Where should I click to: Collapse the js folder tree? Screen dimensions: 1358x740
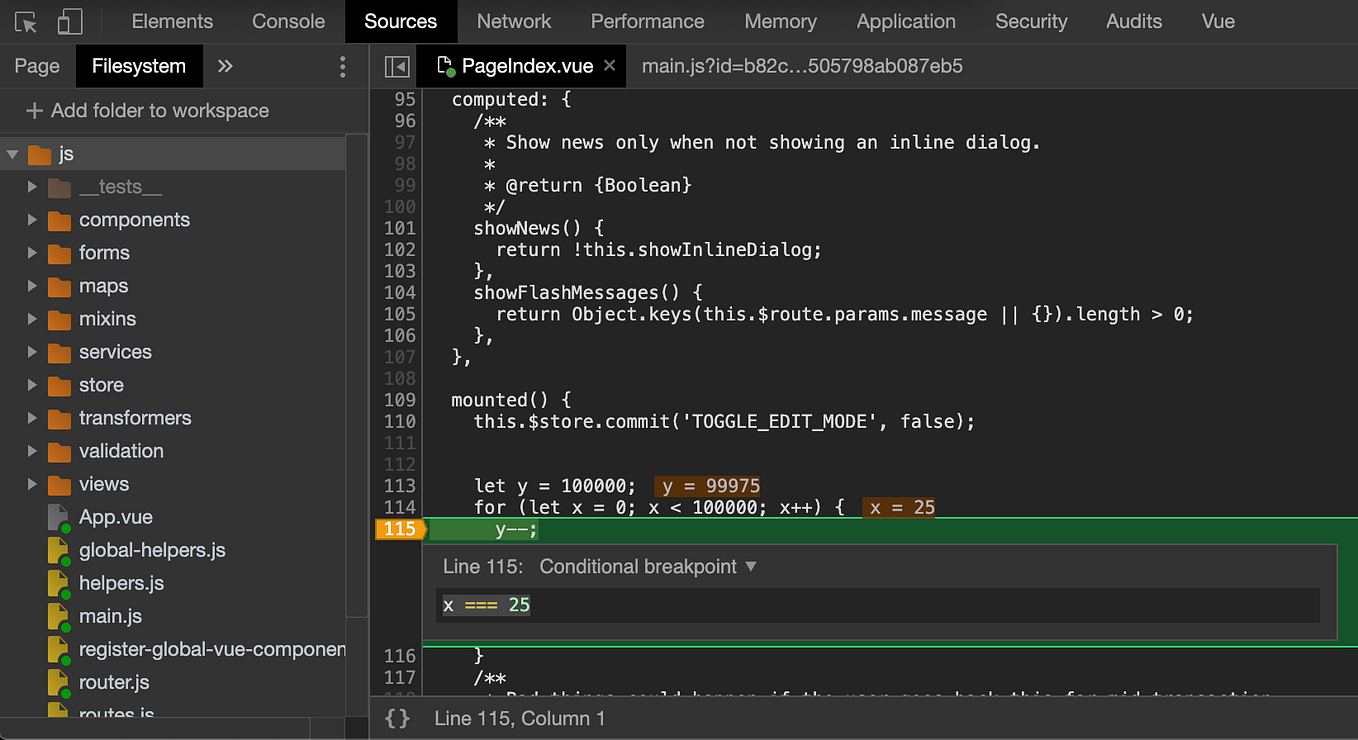tap(13, 154)
